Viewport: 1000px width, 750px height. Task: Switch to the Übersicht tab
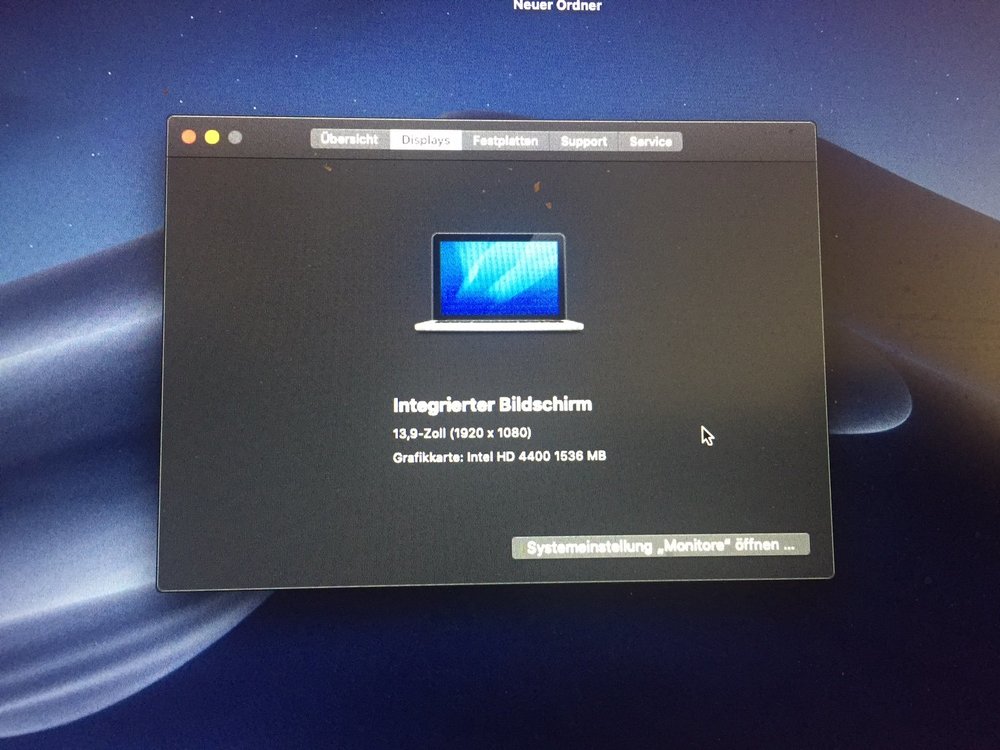349,140
